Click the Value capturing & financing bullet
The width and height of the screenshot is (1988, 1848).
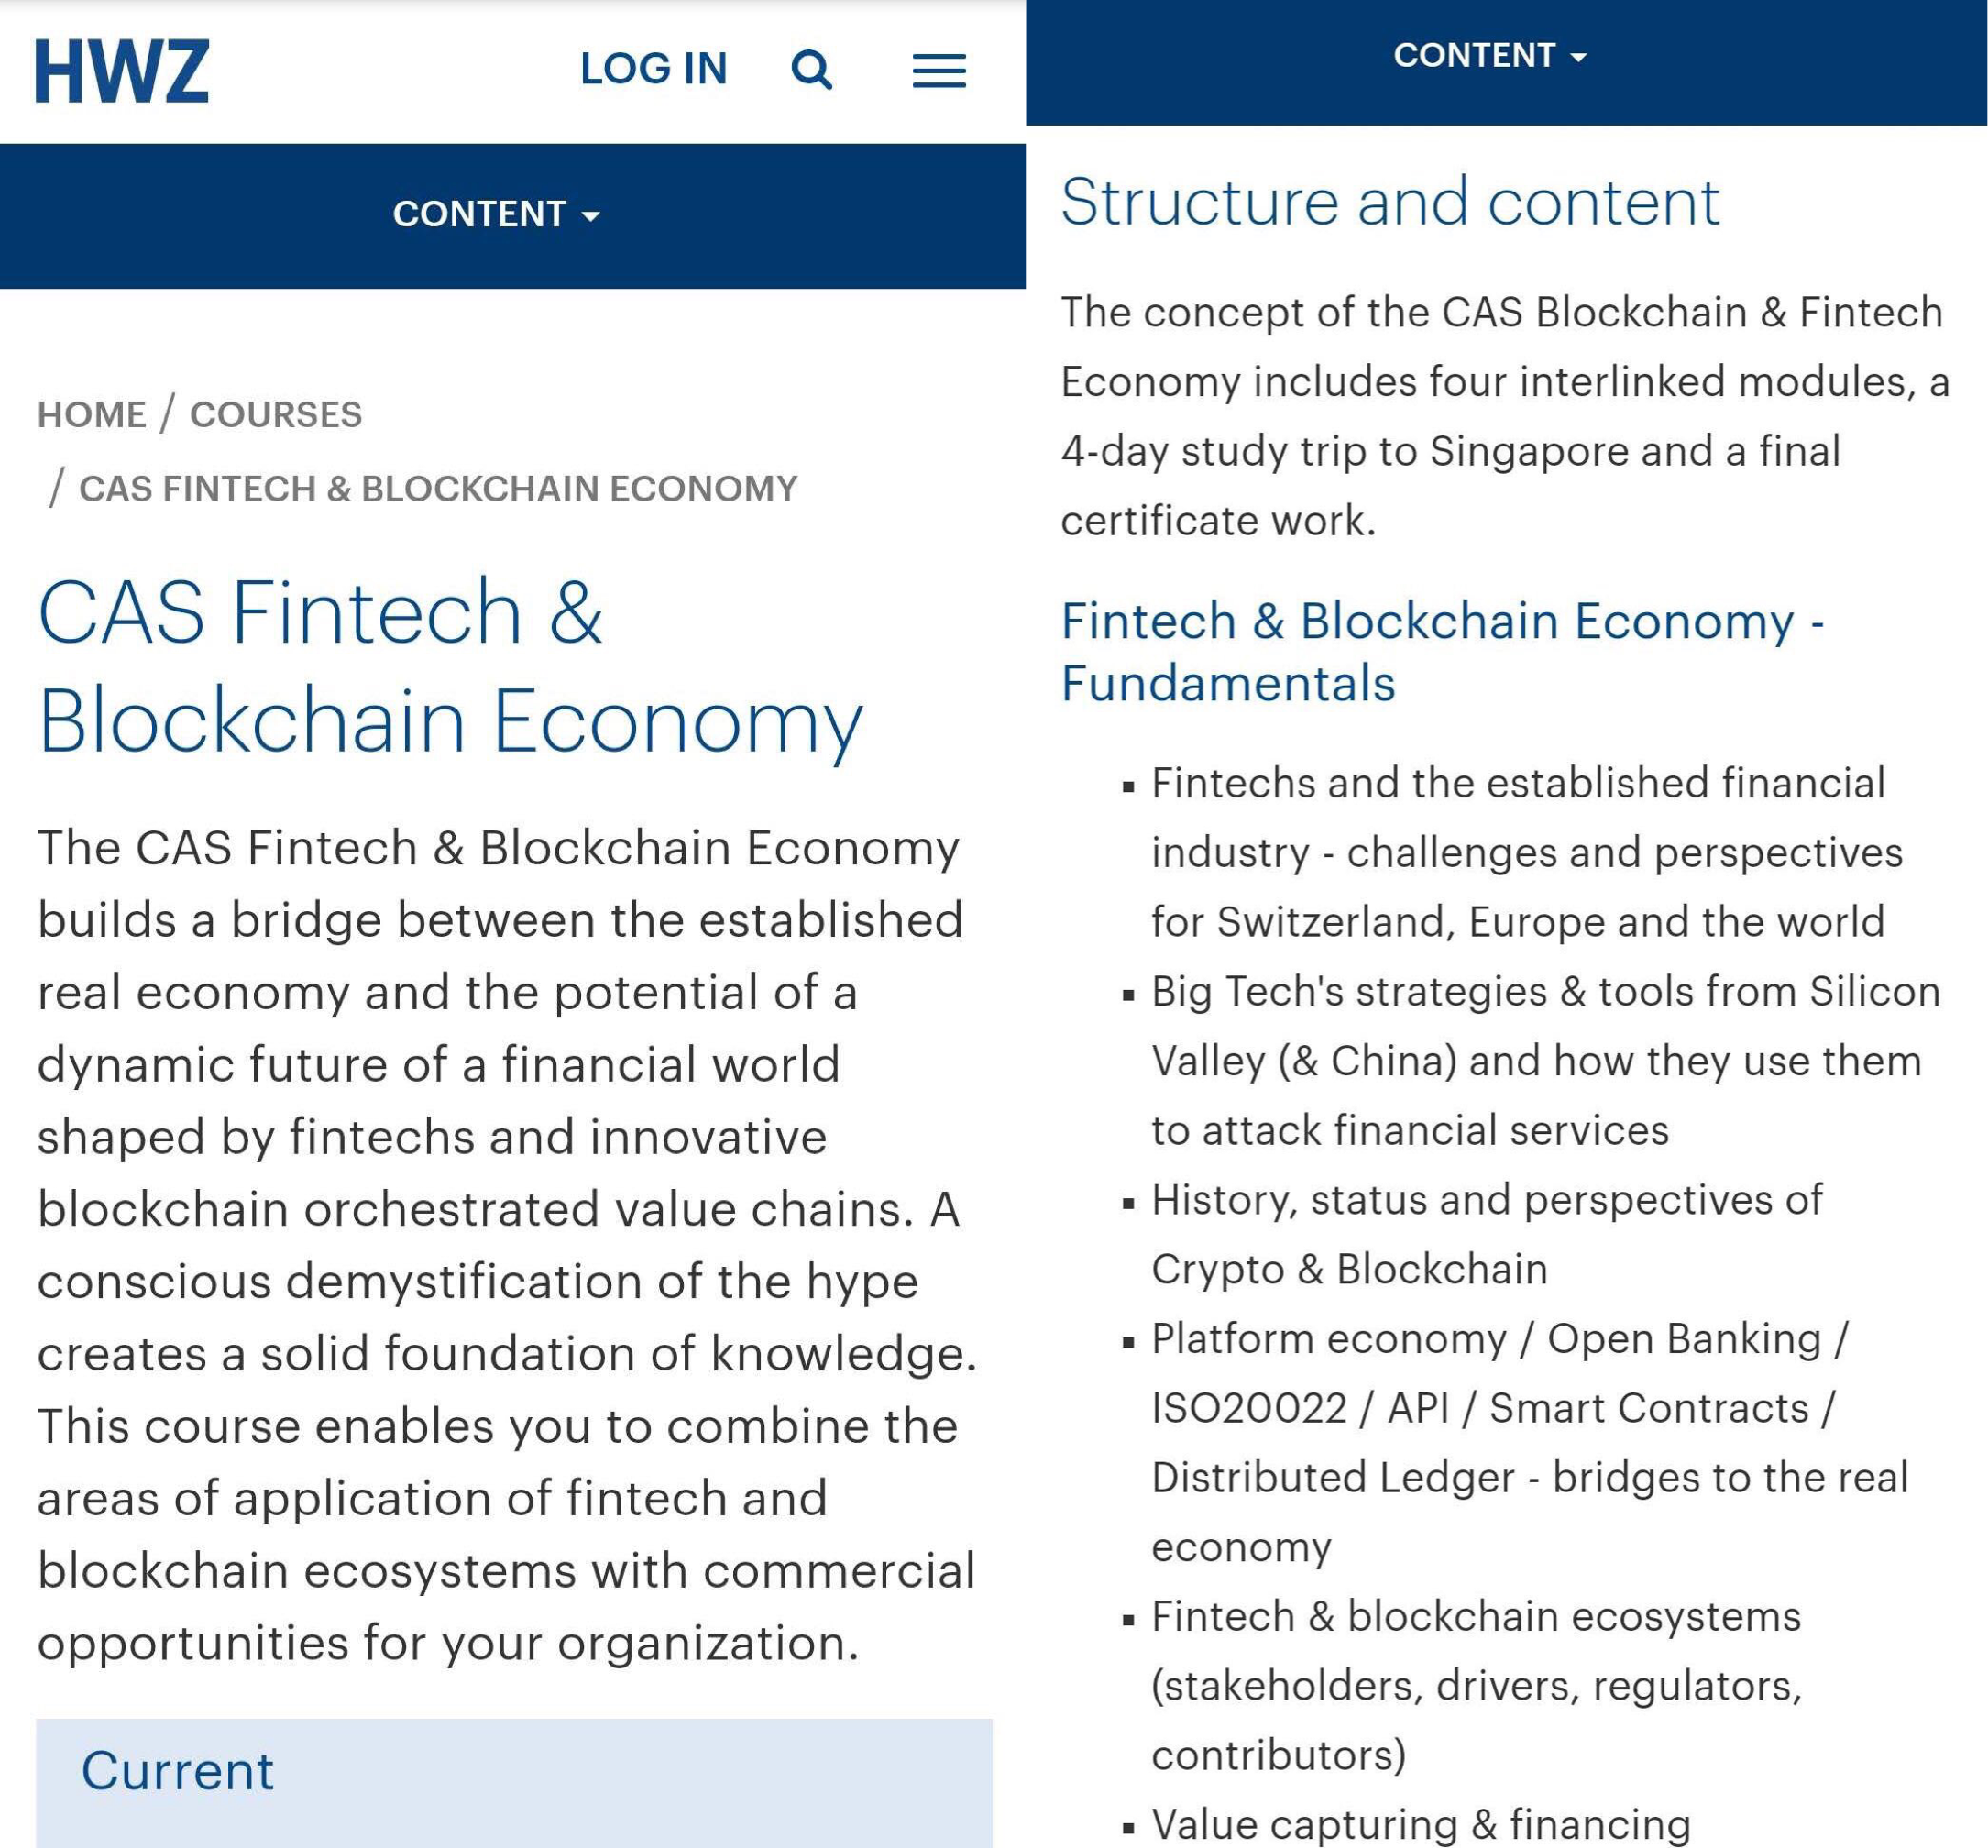pos(1421,1826)
